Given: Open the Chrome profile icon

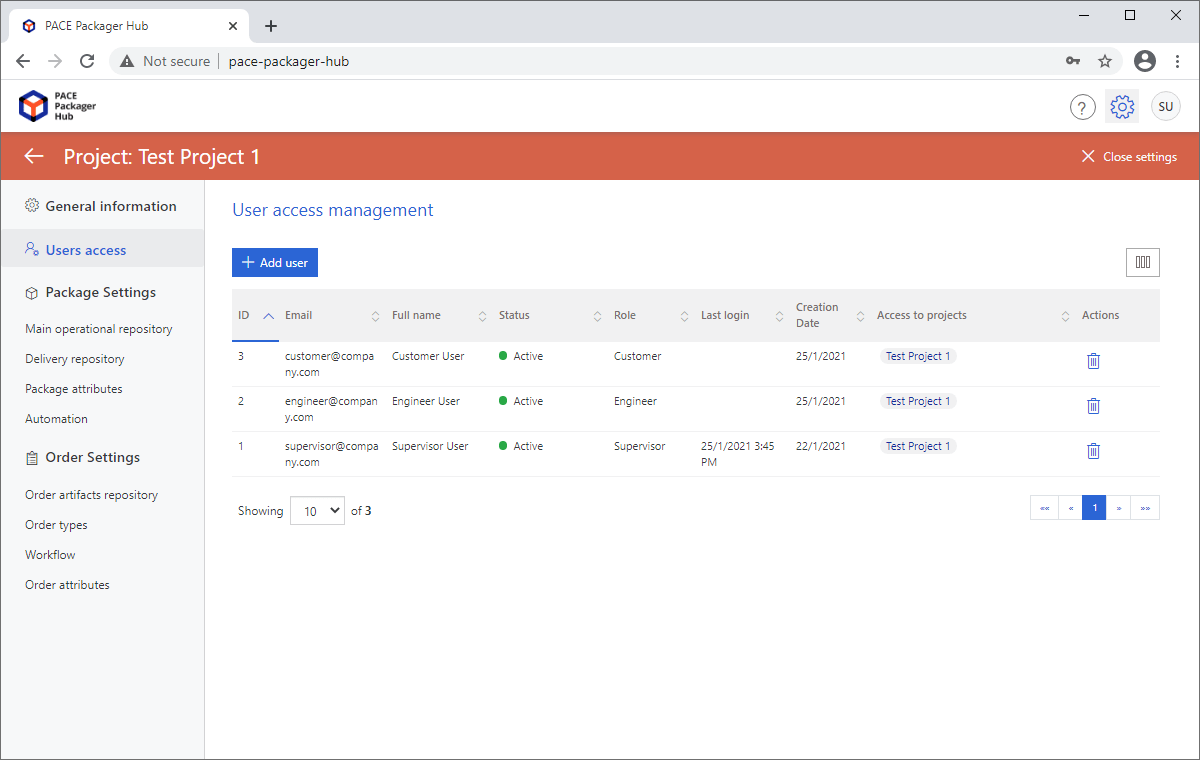Looking at the screenshot, I should pos(1145,61).
